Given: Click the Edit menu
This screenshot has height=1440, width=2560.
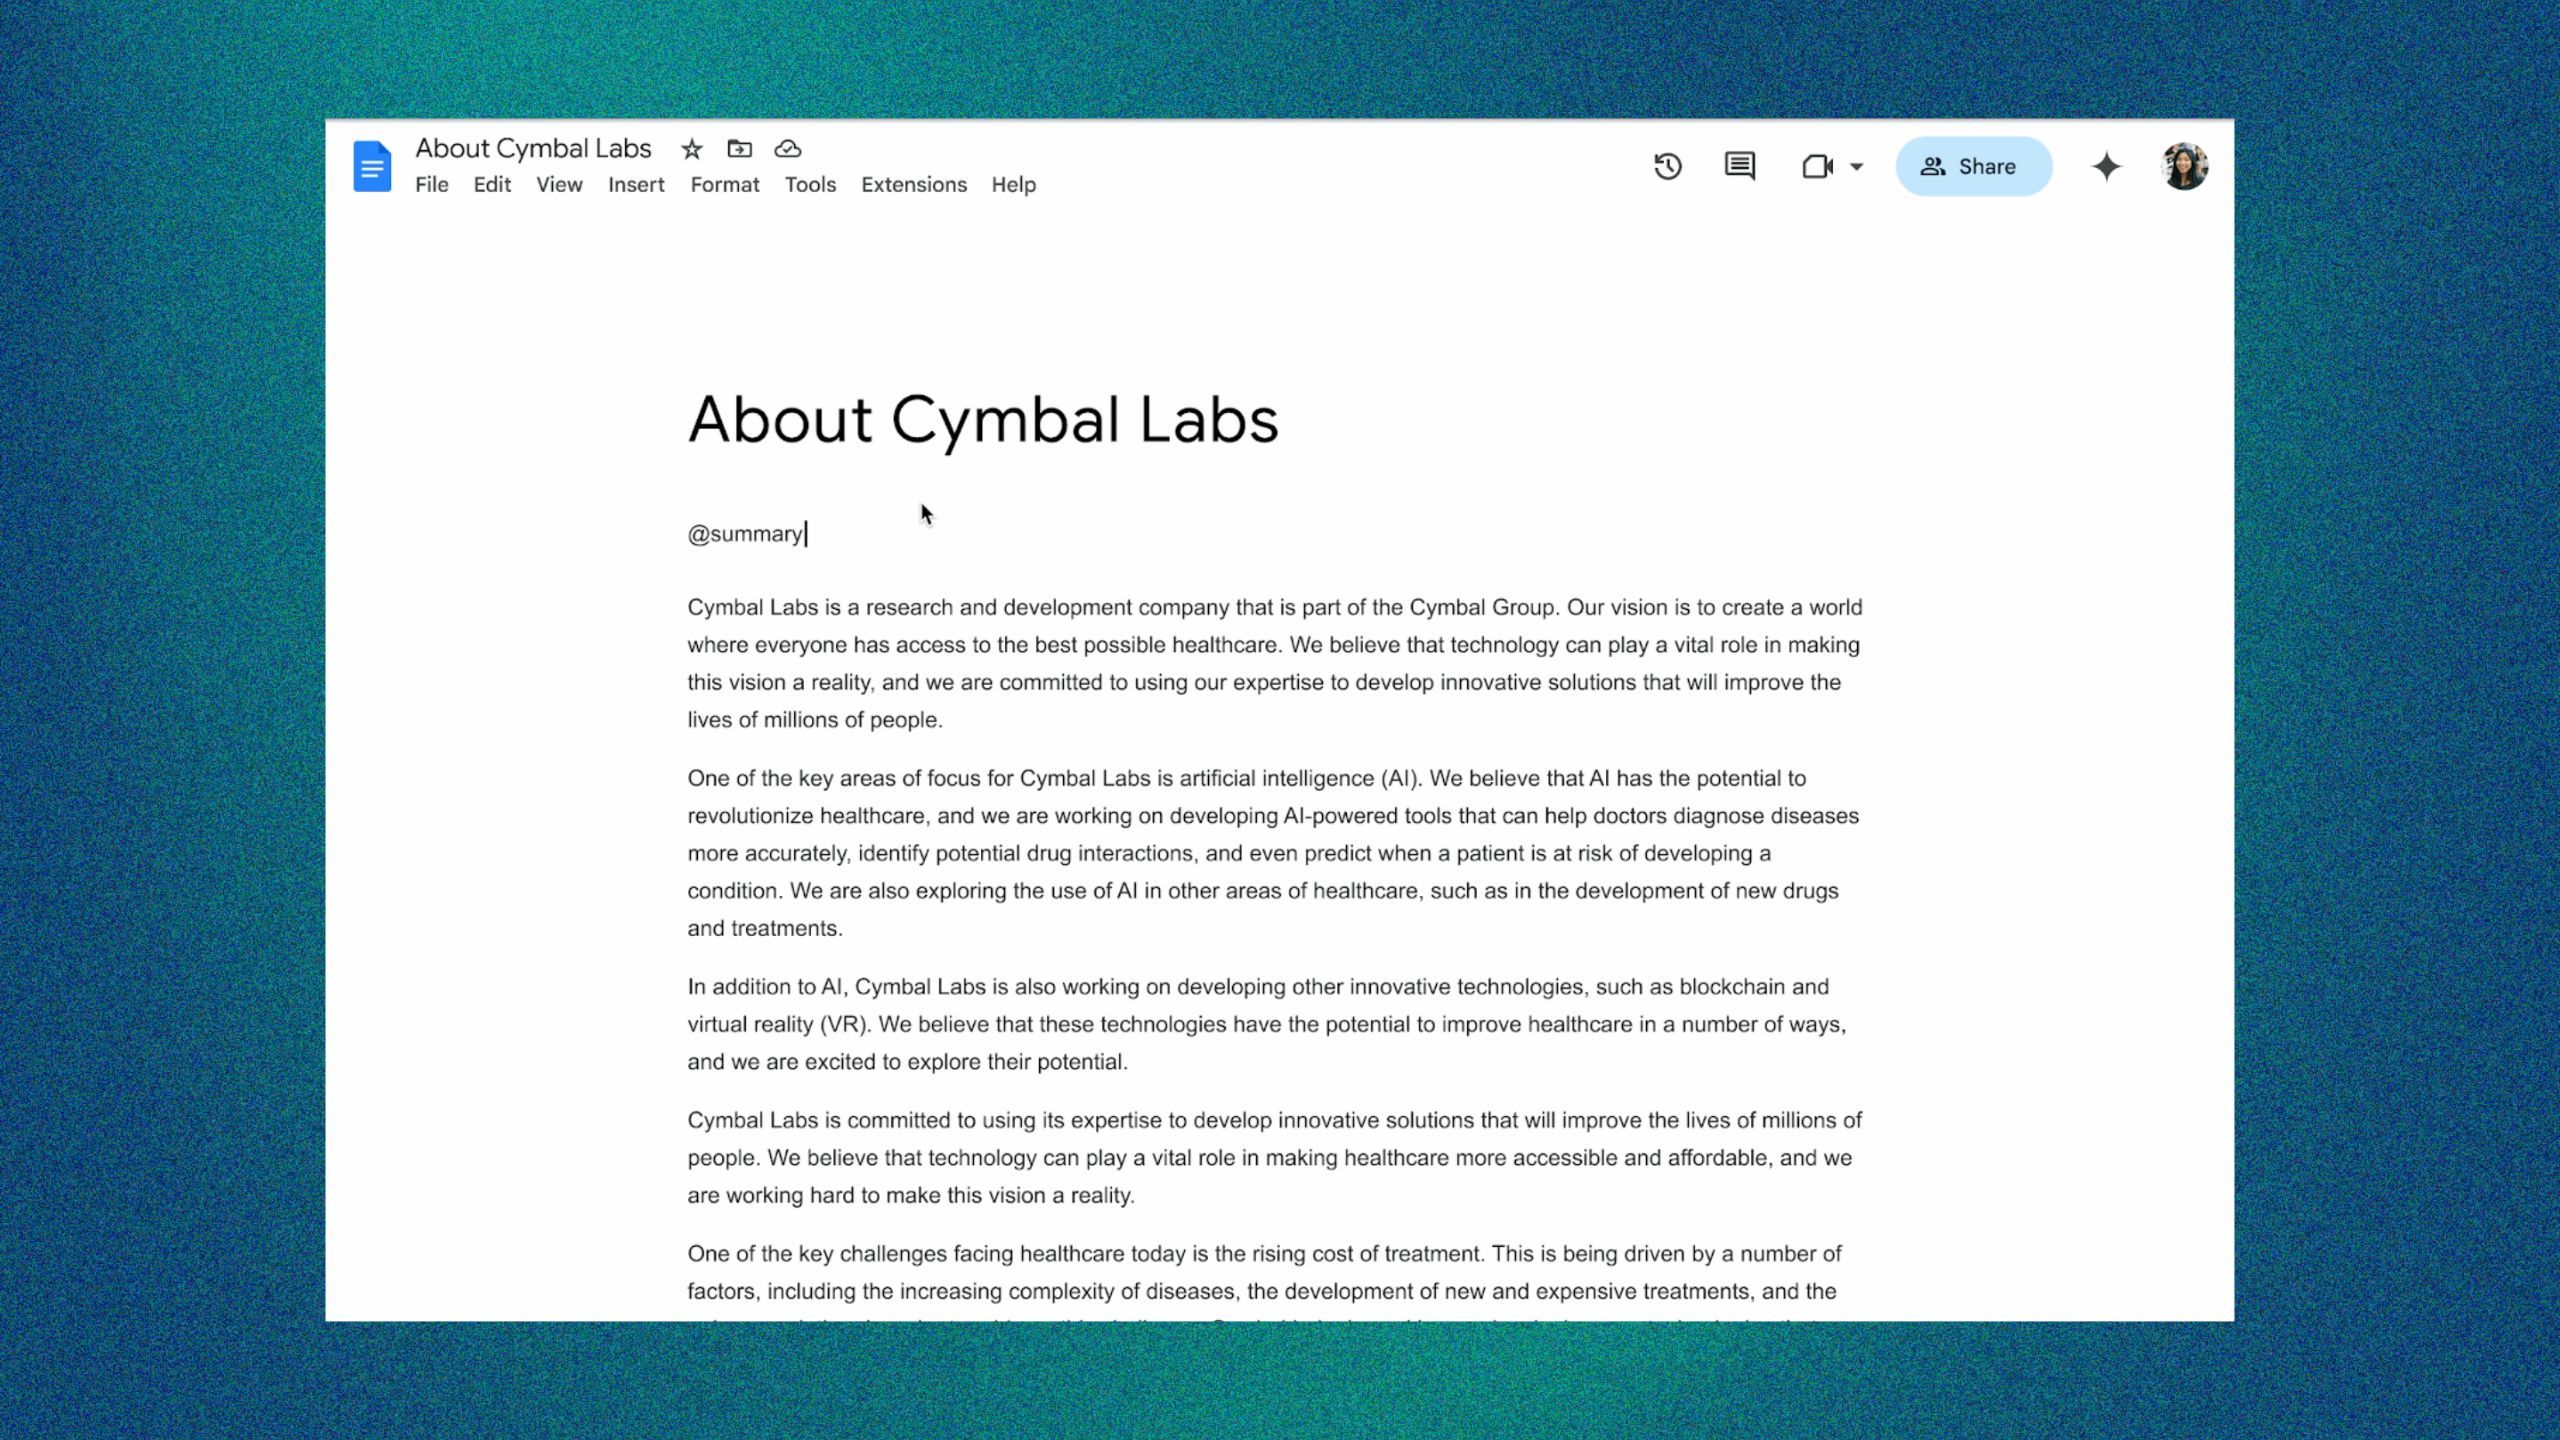Looking at the screenshot, I should click(x=492, y=185).
